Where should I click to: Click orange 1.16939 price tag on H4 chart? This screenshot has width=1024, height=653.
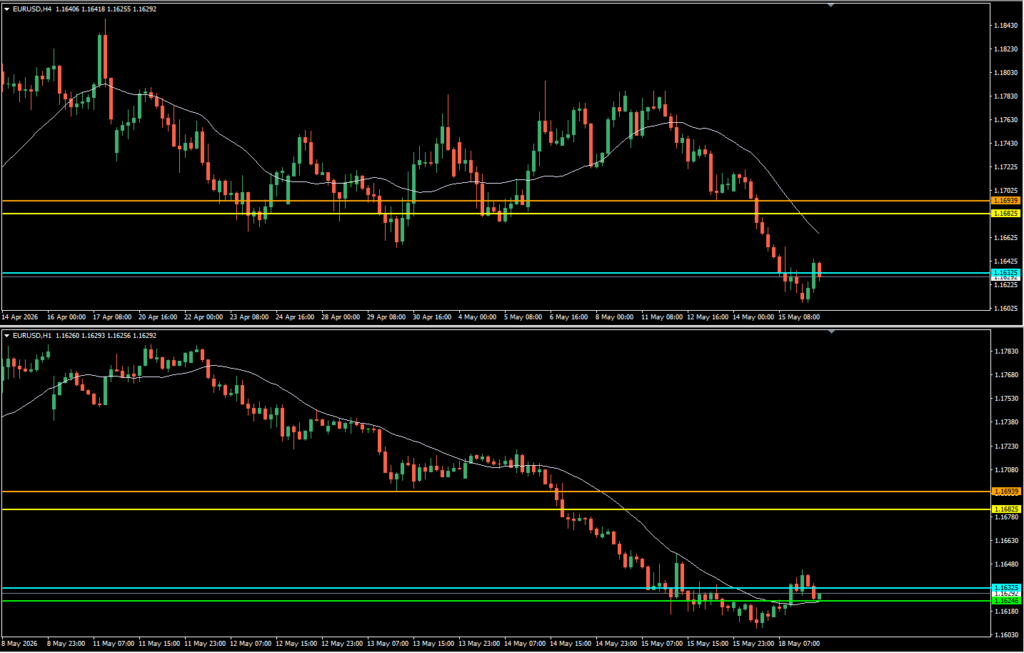pos(1005,200)
